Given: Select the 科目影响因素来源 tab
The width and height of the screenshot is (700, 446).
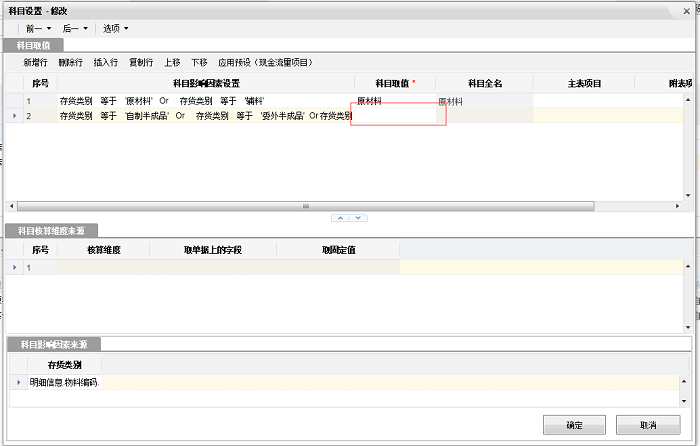Looking at the screenshot, I should point(54,344).
